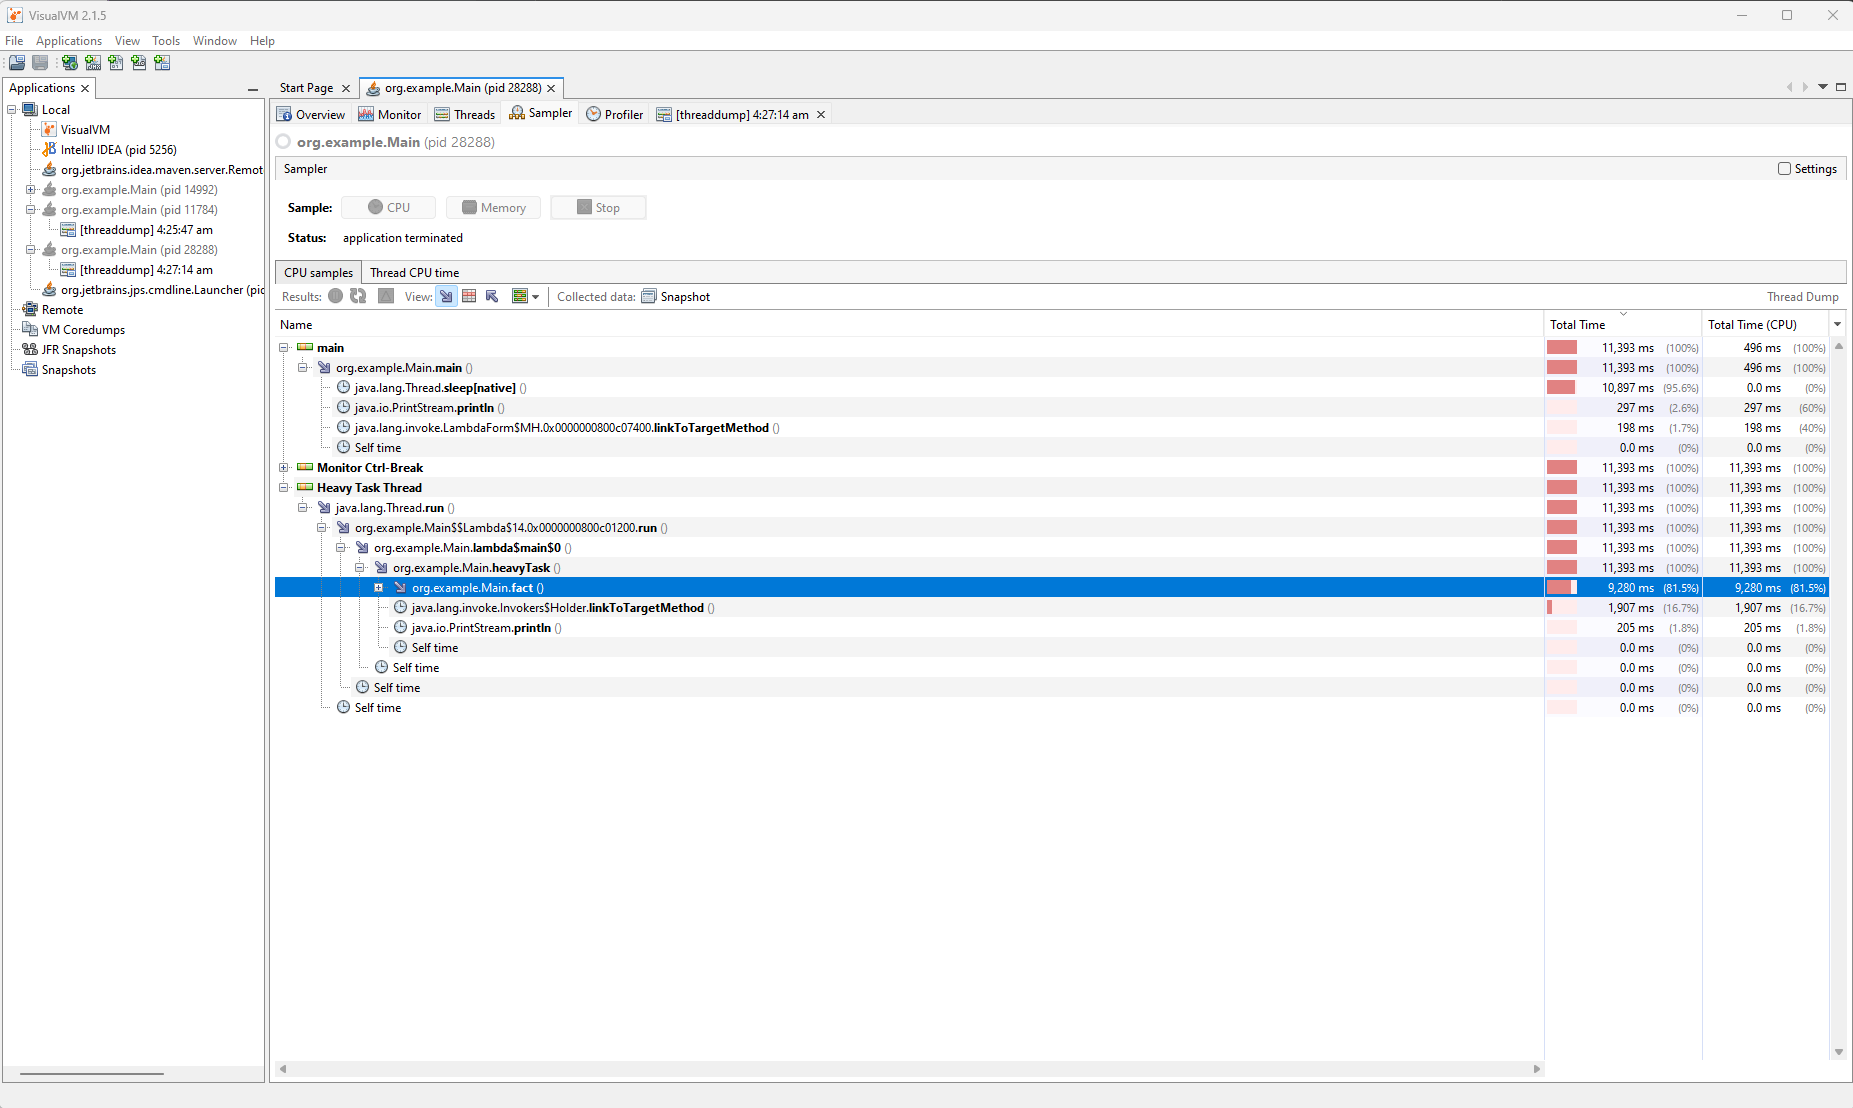Viewport: 1853px width, 1108px height.
Task: Click the Add JMX Connection toolbar icon
Action: [94, 62]
